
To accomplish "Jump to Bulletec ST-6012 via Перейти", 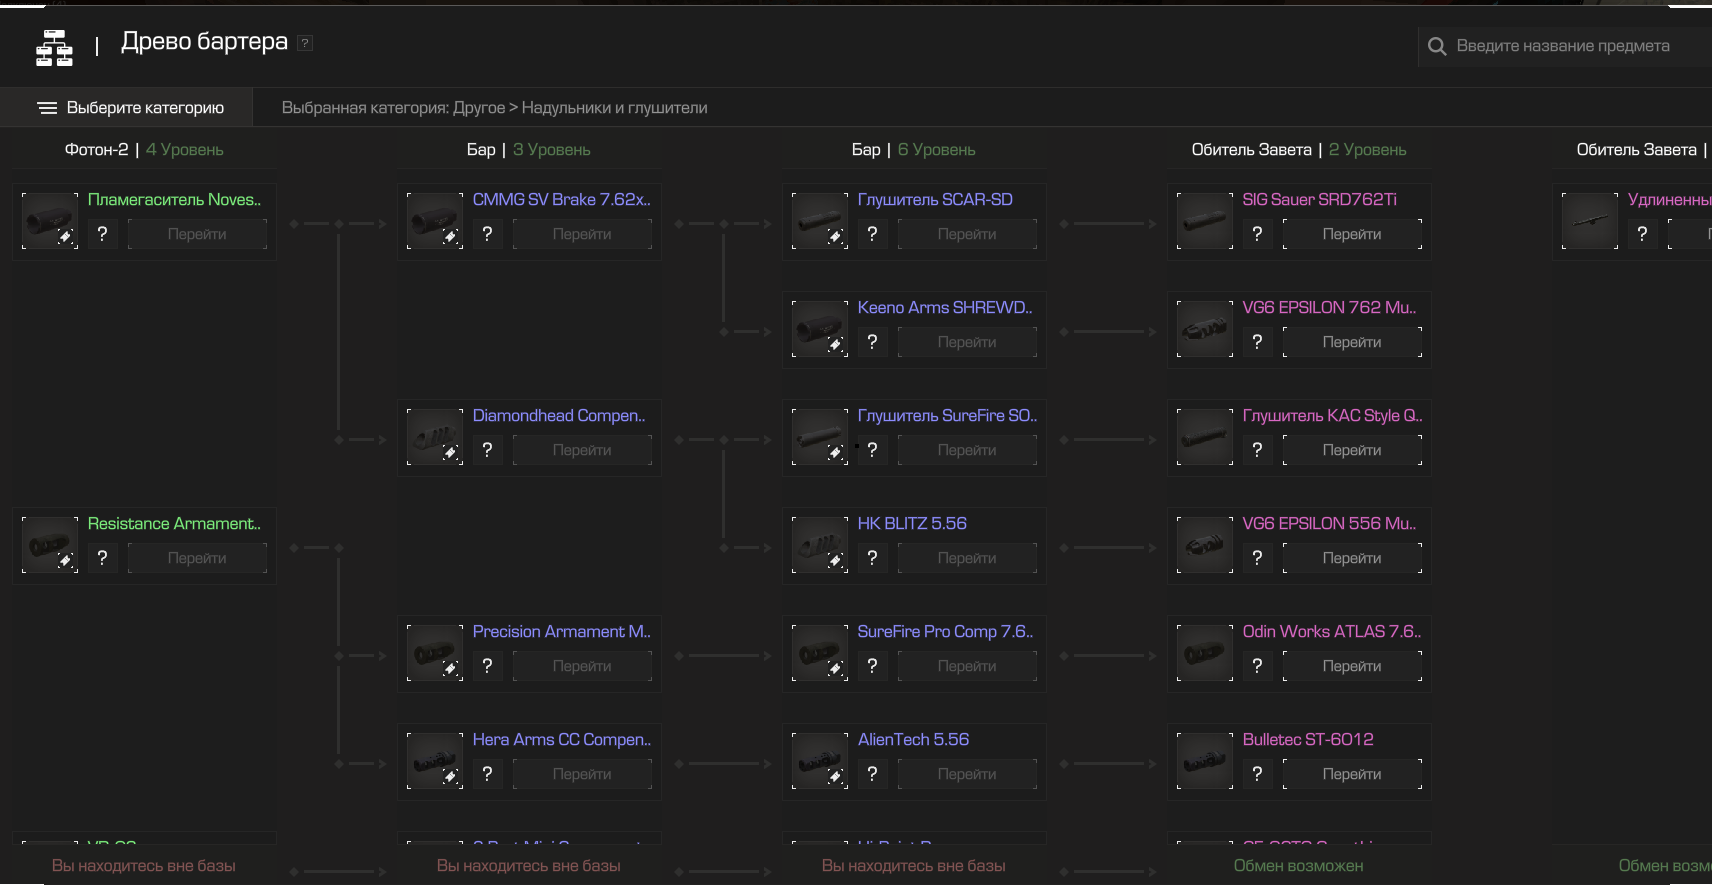I will [1352, 774].
